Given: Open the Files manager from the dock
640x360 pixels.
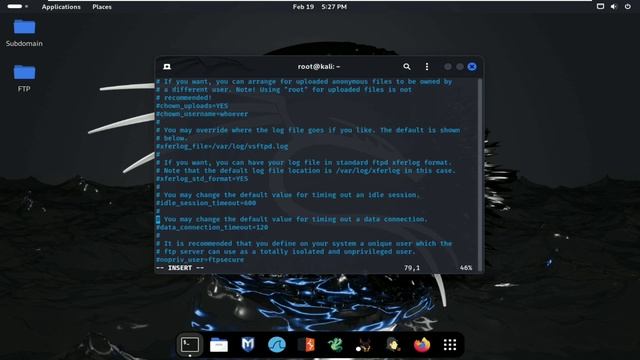Looking at the screenshot, I should click(x=219, y=345).
